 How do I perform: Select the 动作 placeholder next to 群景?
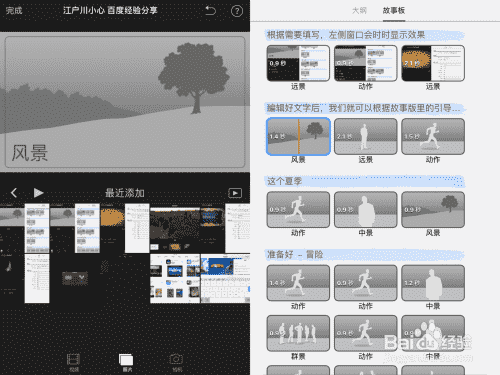click(x=366, y=333)
